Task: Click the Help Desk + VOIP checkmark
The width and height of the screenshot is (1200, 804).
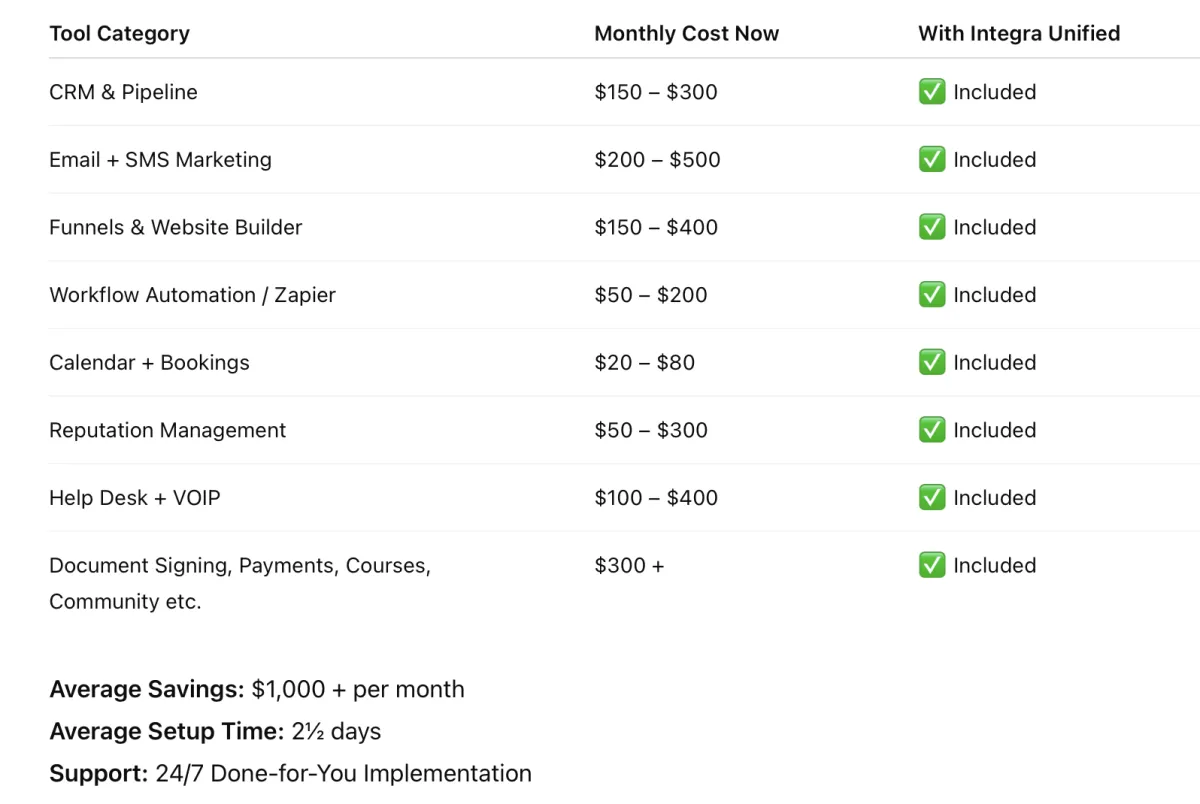Action: (931, 498)
